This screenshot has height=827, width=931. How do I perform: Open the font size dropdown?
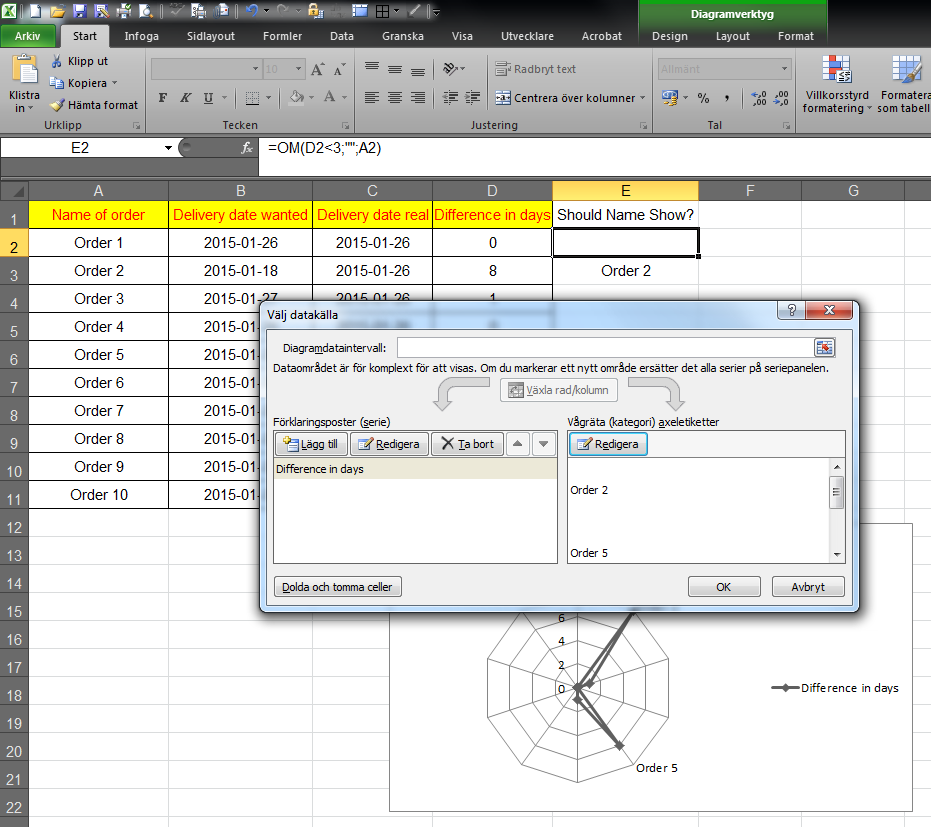click(299, 69)
